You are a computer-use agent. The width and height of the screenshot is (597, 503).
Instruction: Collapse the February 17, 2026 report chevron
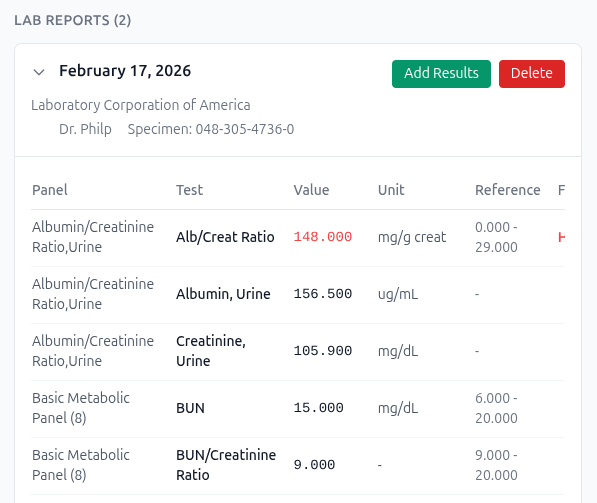pyautogui.click(x=39, y=72)
